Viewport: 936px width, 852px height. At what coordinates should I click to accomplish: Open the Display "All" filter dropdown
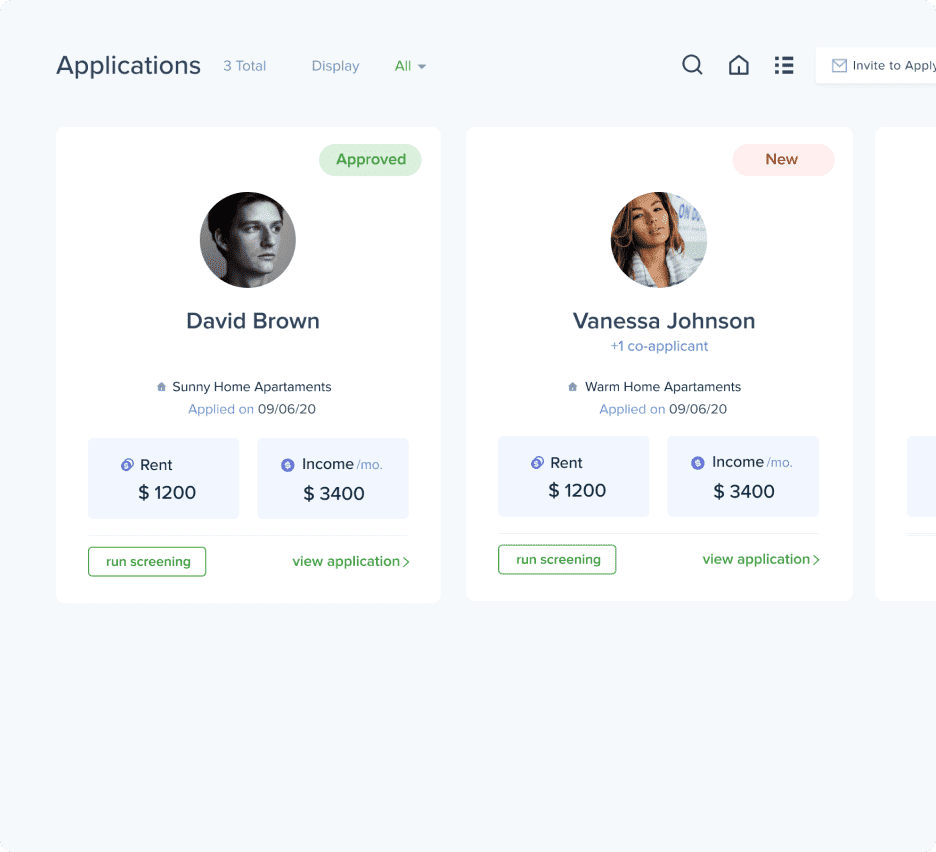410,66
